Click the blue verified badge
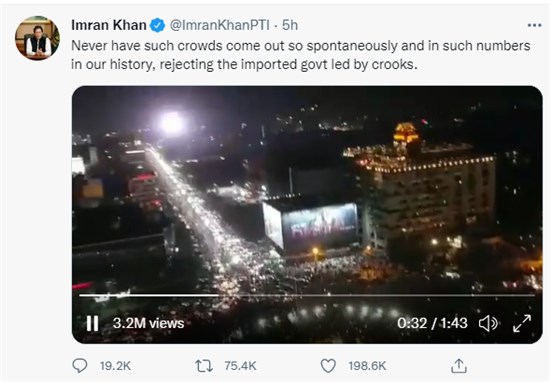Image resolution: width=550 pixels, height=382 pixels. pos(158,25)
